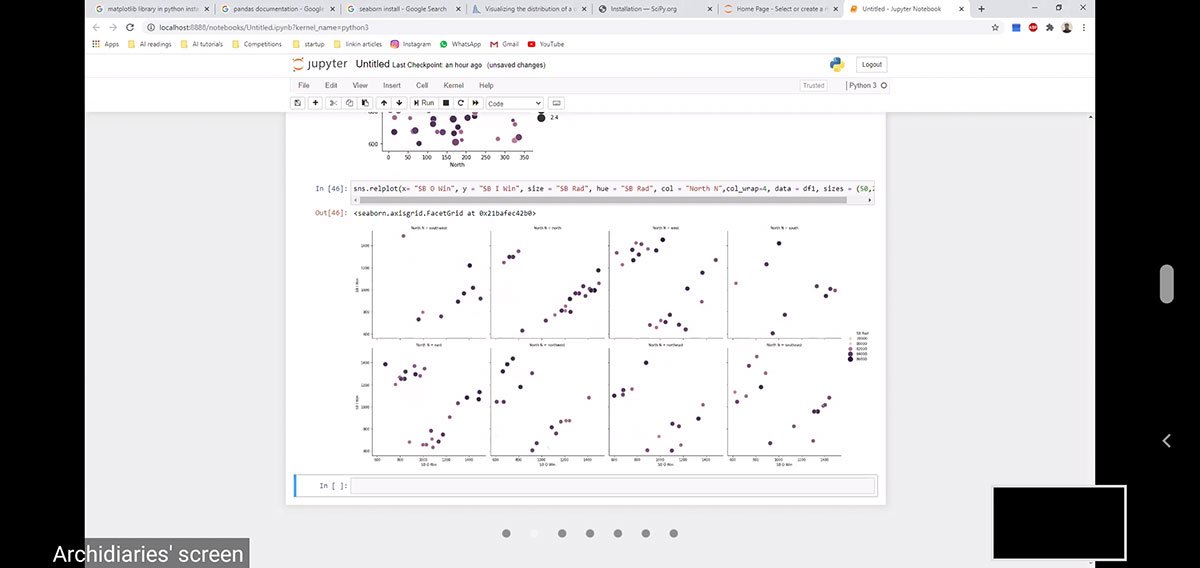Open a new browser tab
The height and width of the screenshot is (568, 1200).
point(981,9)
